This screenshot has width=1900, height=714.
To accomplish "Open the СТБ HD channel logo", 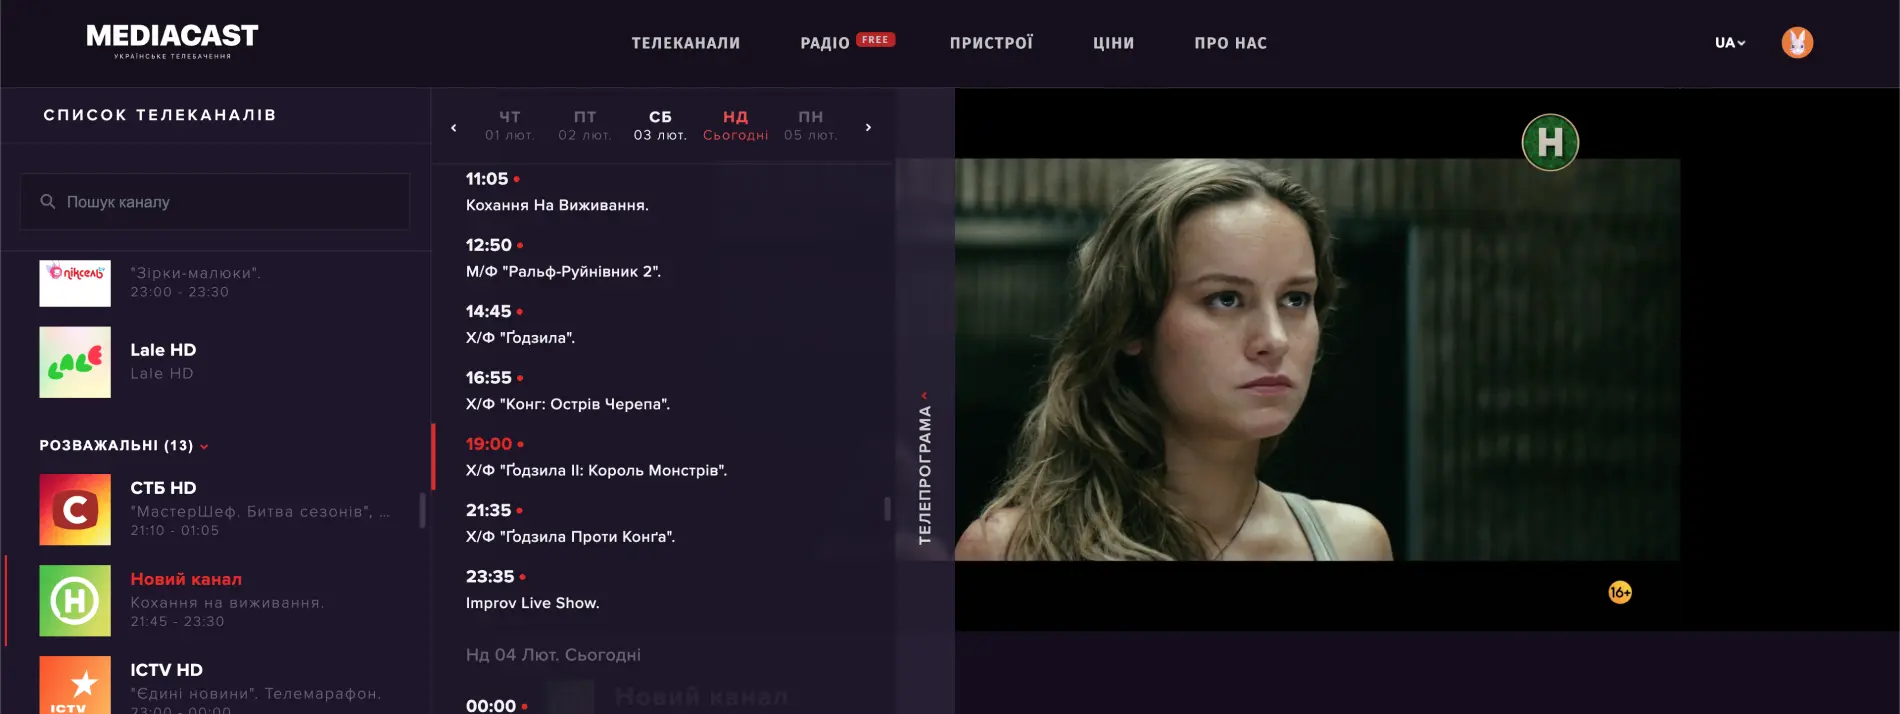I will (x=75, y=509).
